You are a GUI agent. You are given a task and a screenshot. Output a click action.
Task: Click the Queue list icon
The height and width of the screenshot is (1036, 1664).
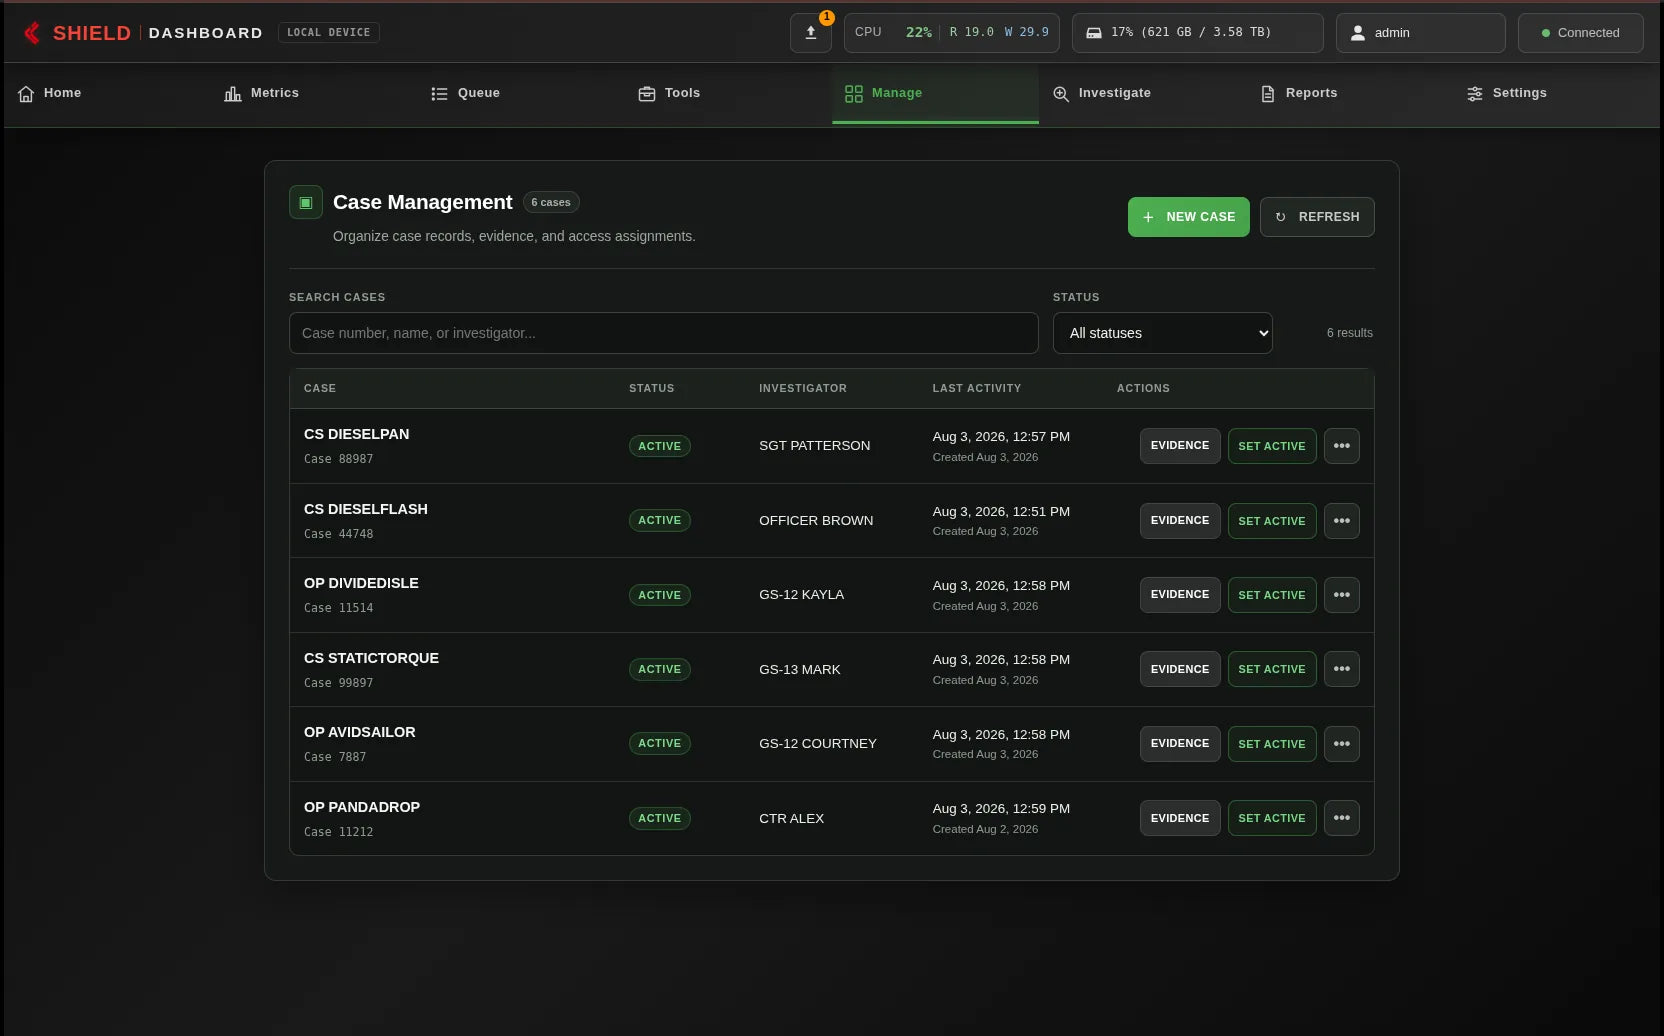(439, 94)
